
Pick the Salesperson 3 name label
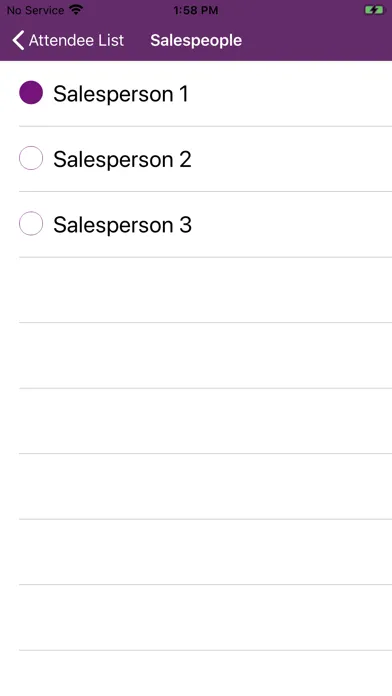point(123,225)
